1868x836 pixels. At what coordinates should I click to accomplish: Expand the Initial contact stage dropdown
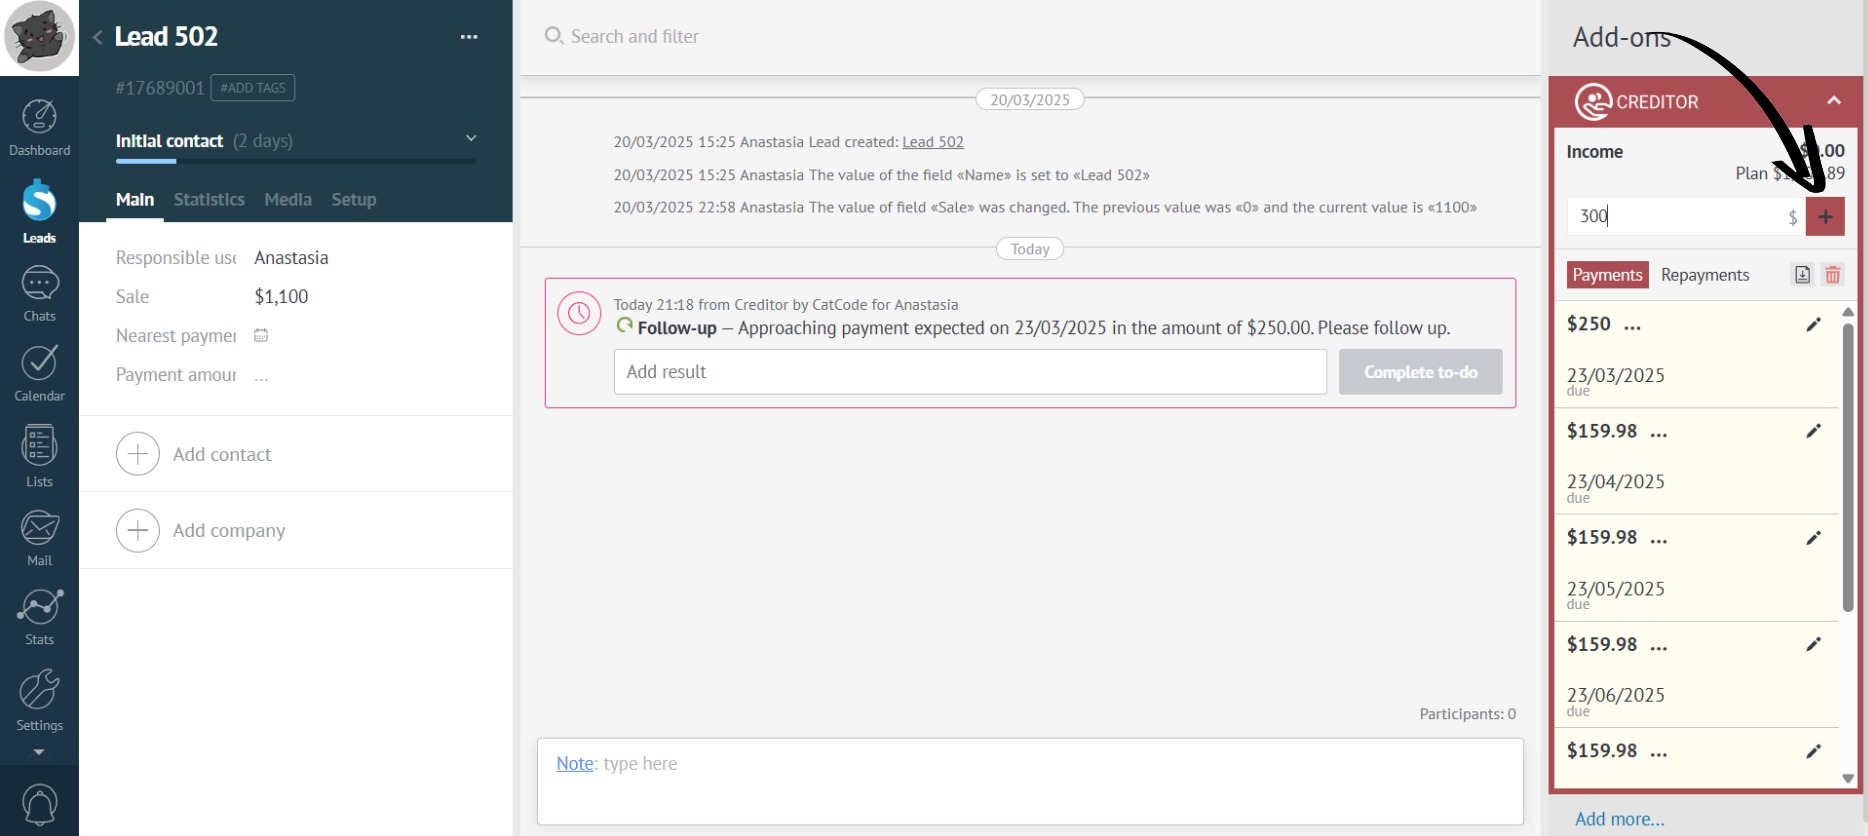[x=471, y=139]
